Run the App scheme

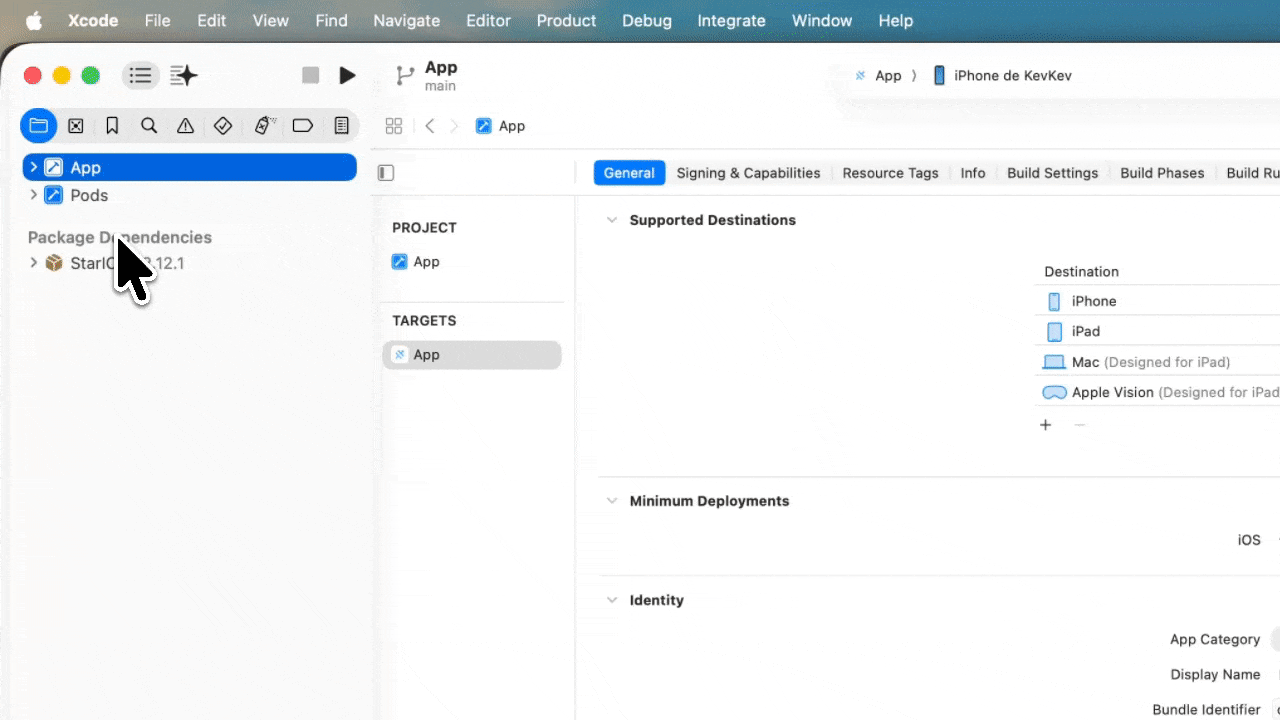coord(347,75)
